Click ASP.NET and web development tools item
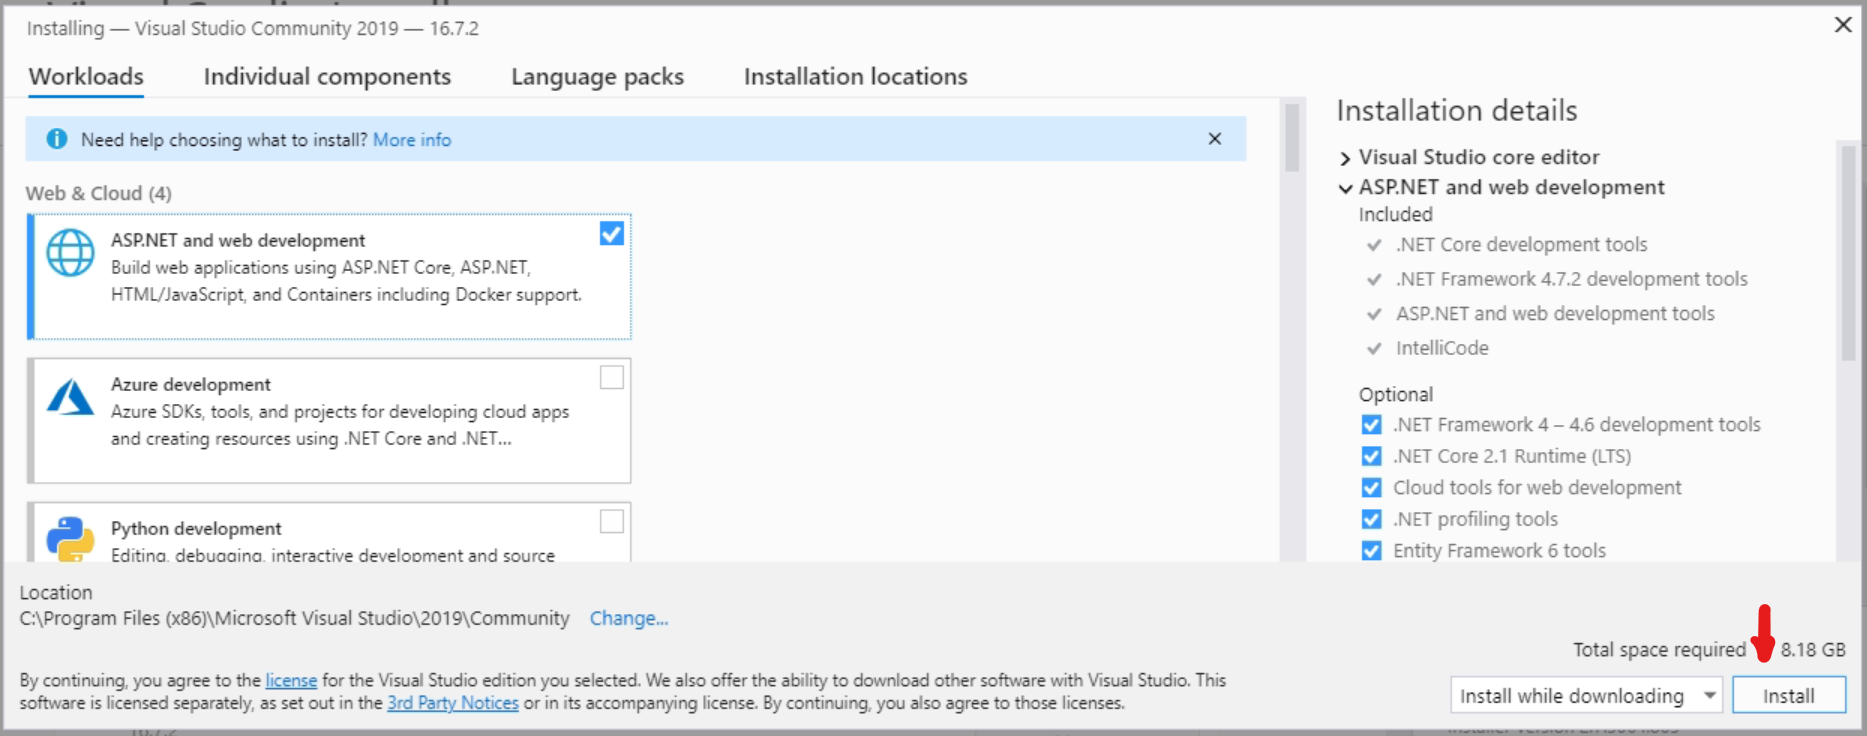1867x736 pixels. pos(1555,313)
